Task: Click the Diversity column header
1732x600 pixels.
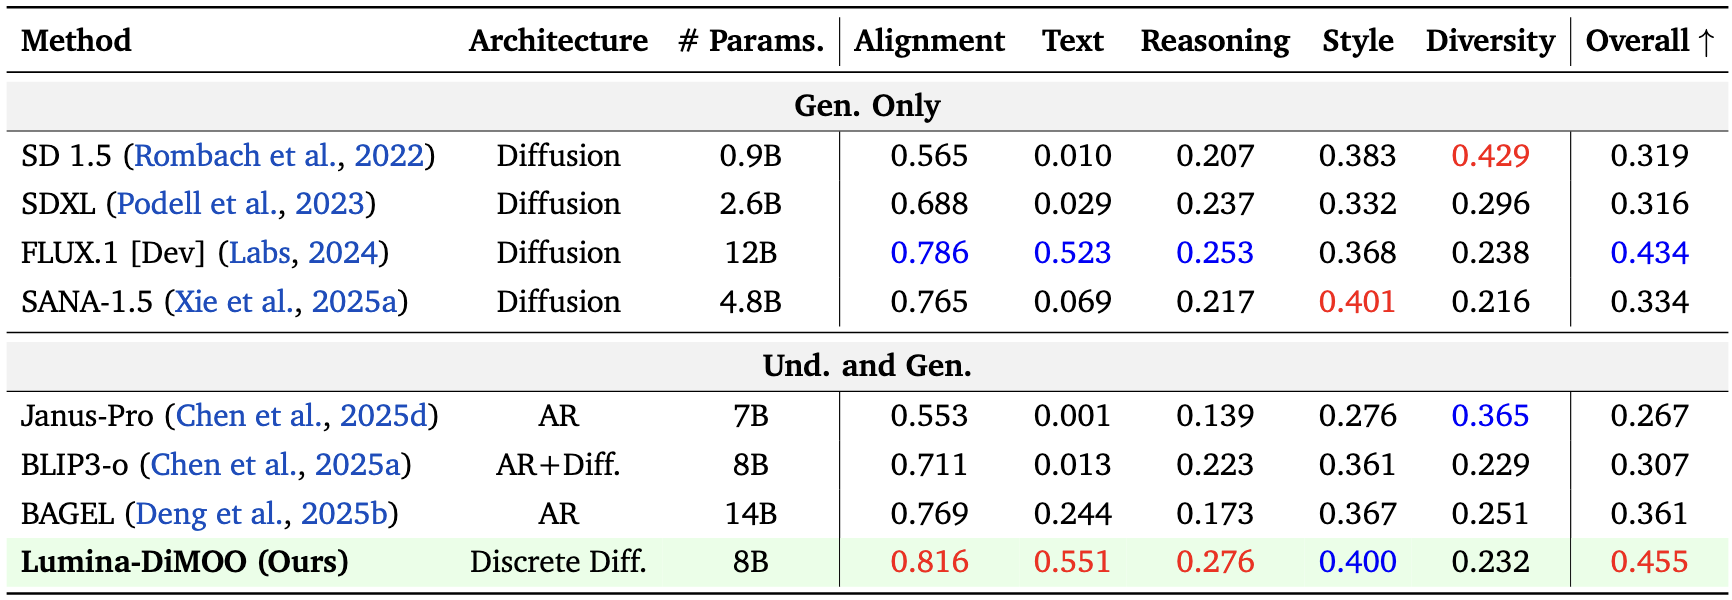Action: 1490,41
